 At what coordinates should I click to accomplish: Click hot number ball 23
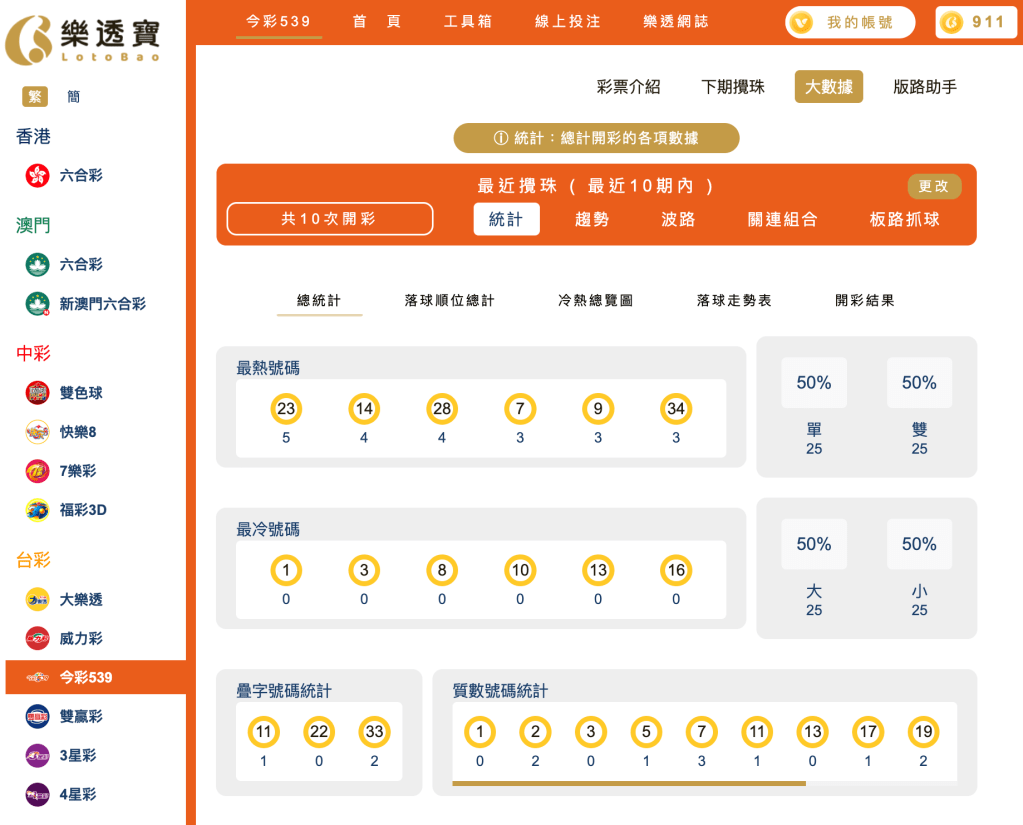[285, 408]
